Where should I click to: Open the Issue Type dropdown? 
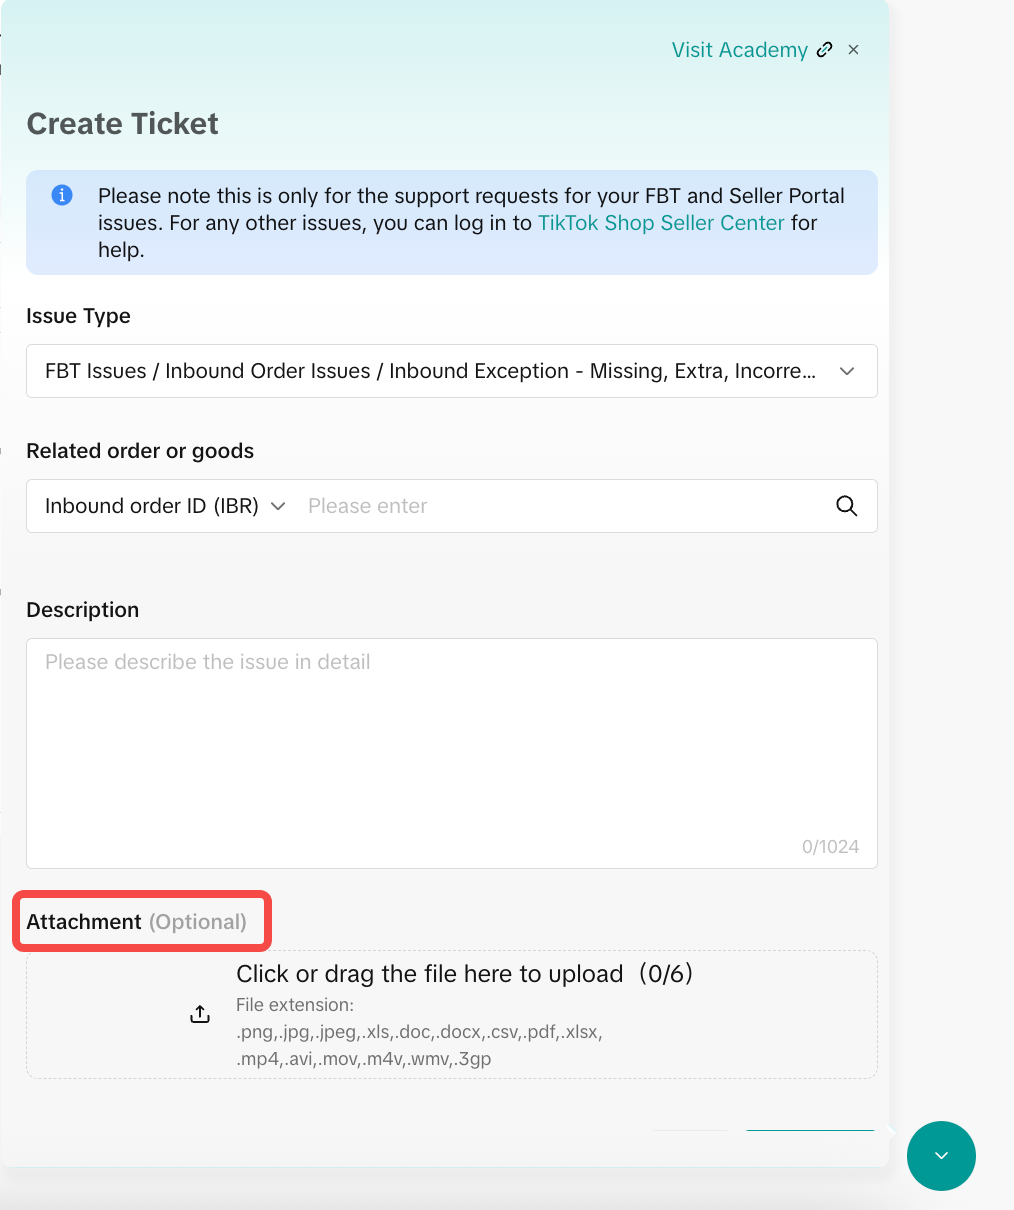[430, 371]
